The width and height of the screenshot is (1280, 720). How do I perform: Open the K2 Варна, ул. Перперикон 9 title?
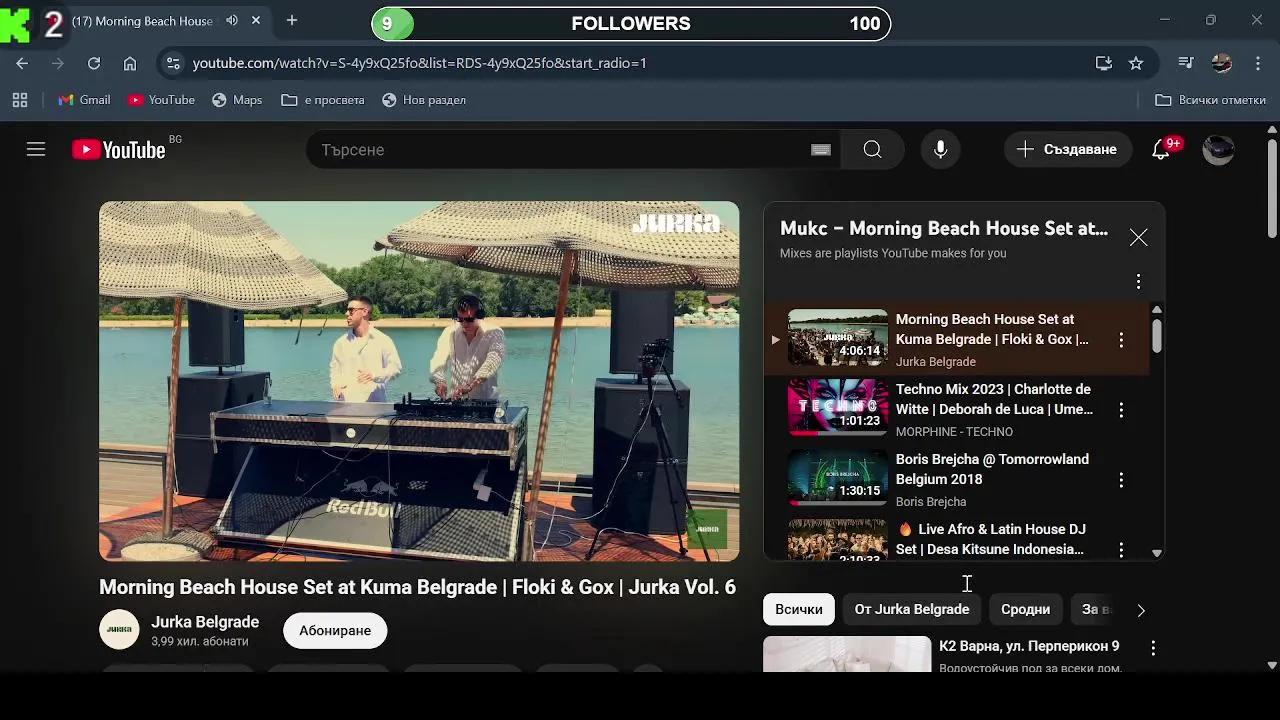pos(1029,646)
